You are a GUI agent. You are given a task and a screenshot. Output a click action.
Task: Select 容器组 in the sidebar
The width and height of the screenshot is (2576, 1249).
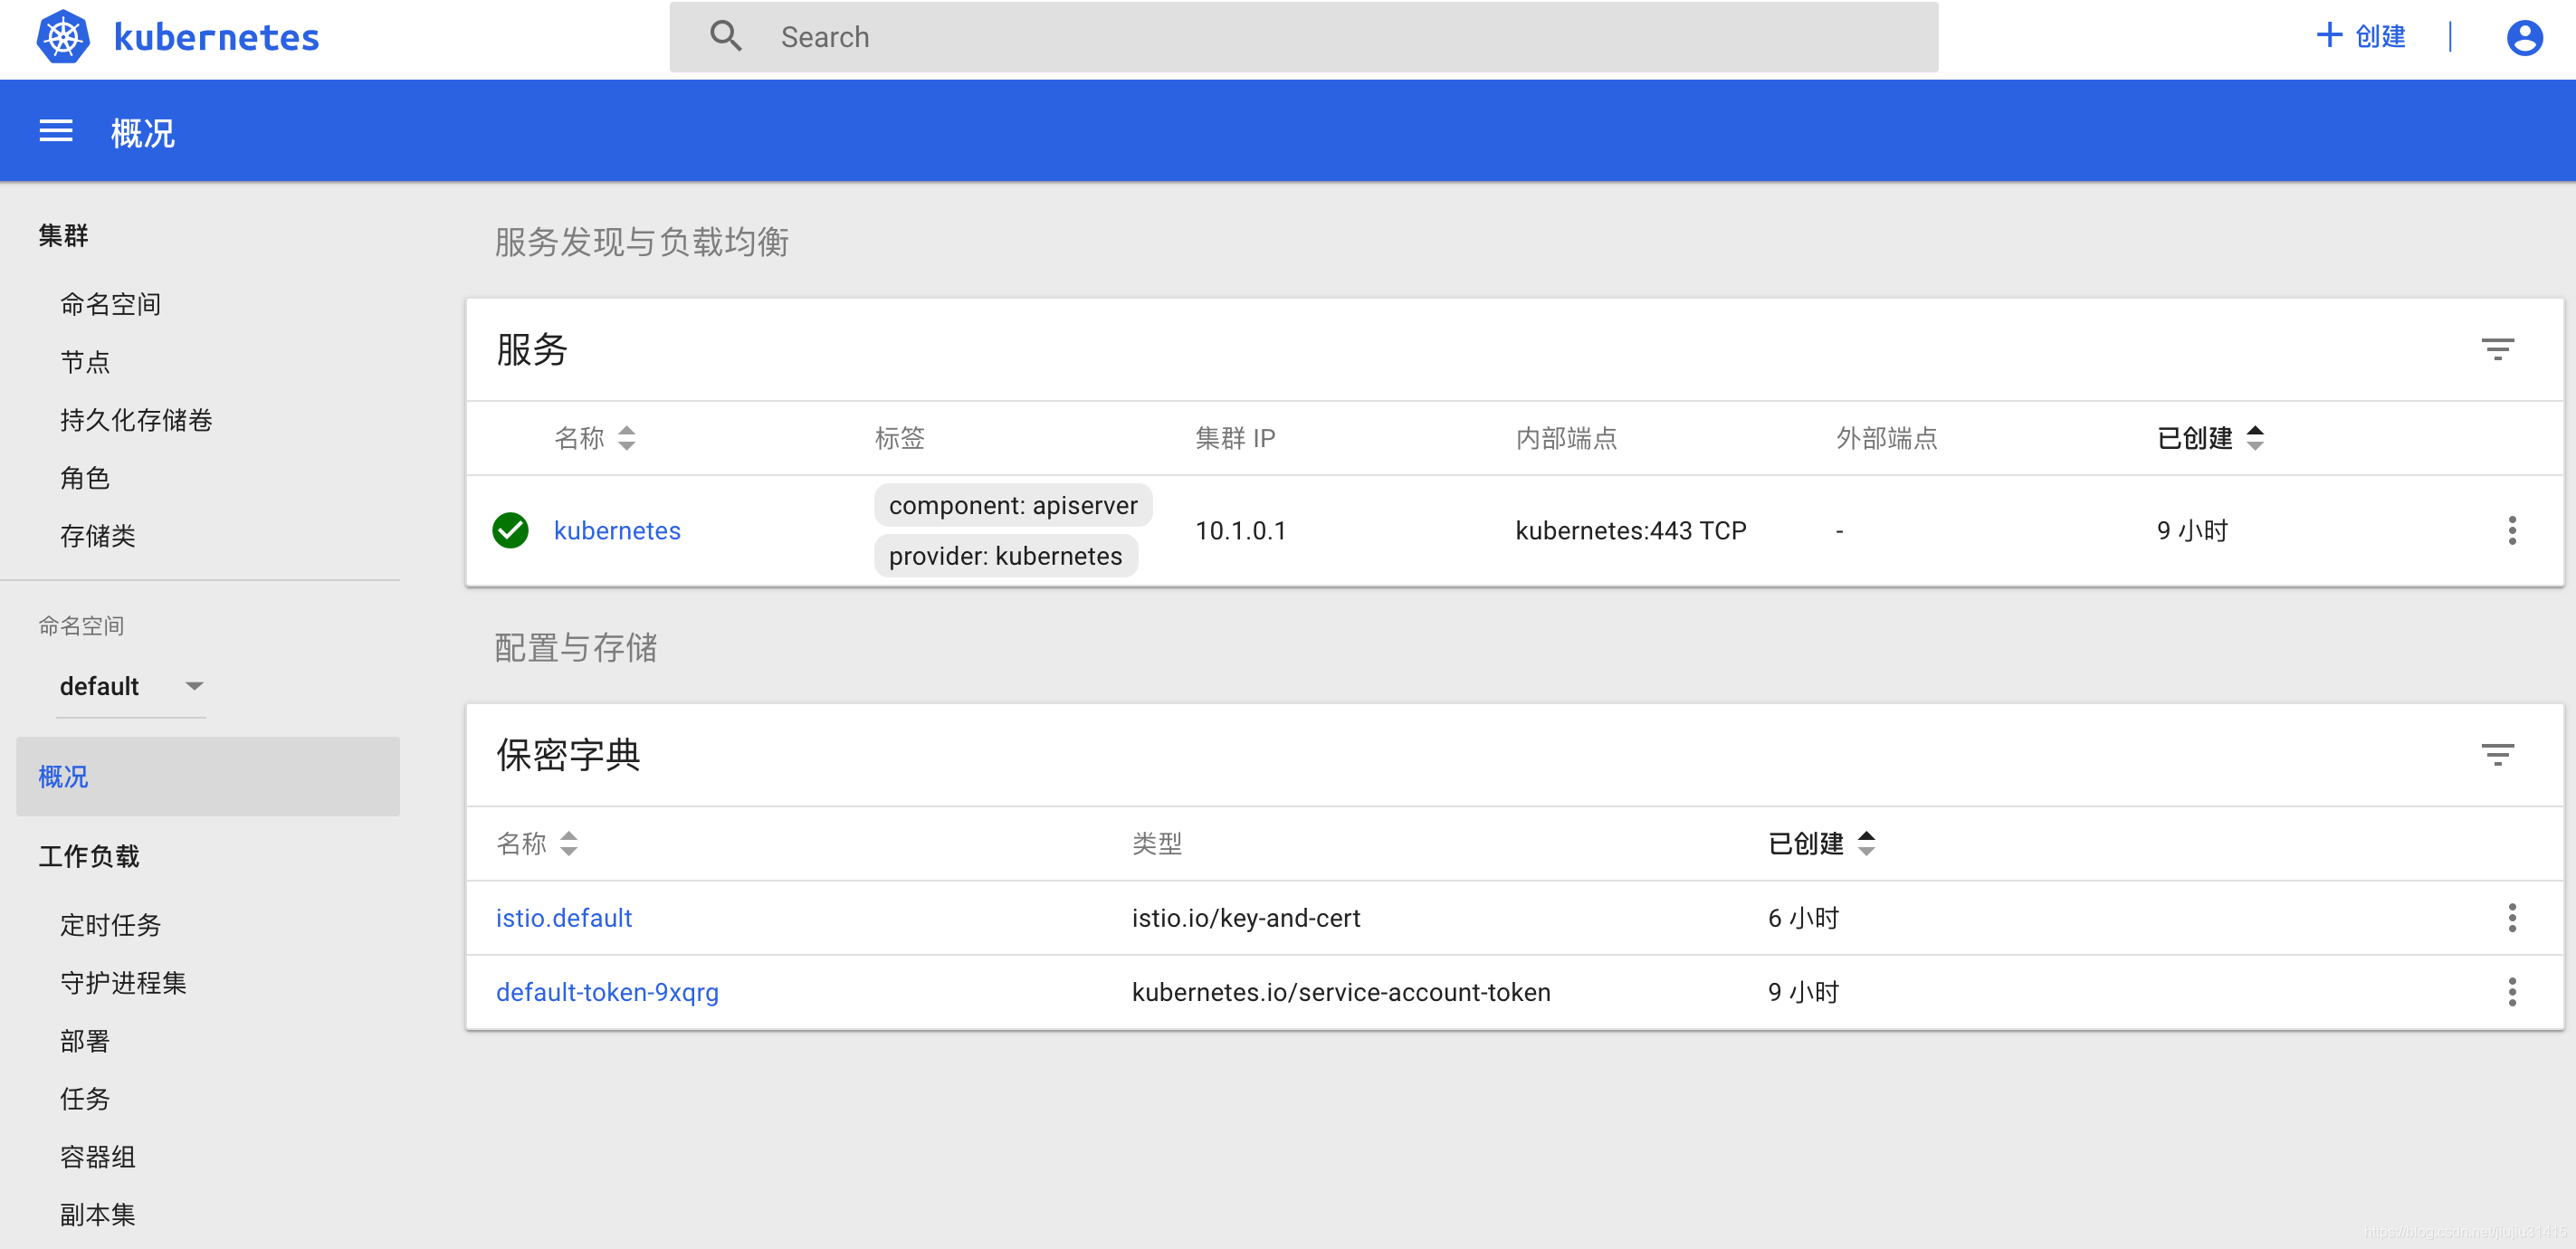(x=97, y=1156)
